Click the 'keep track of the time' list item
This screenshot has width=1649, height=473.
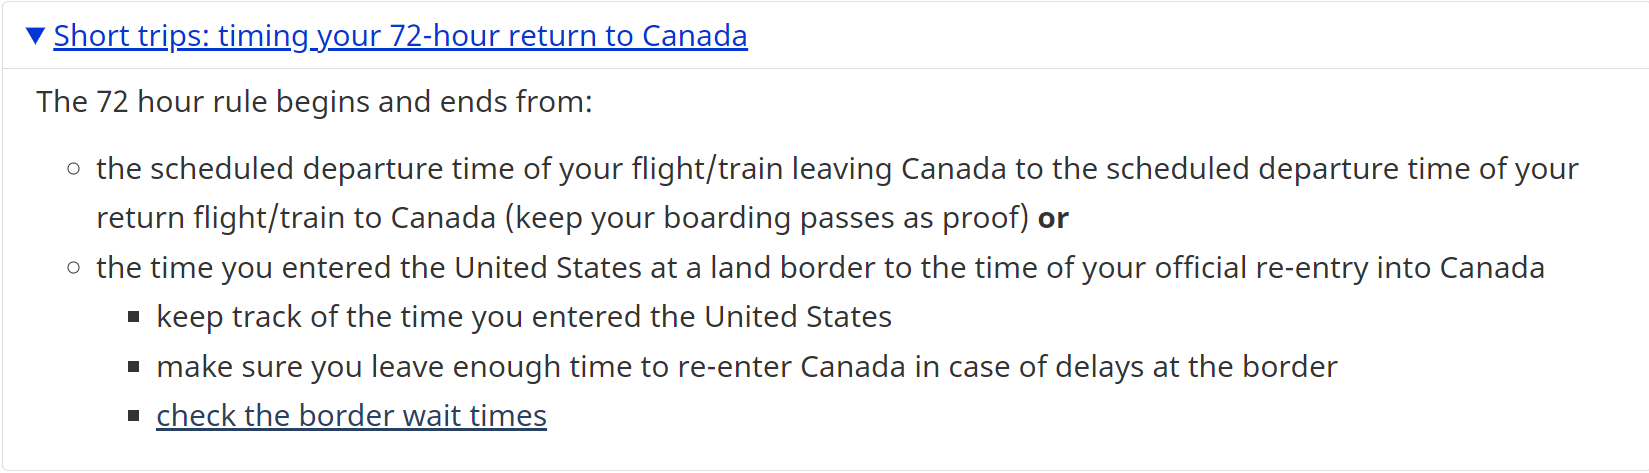click(x=523, y=317)
